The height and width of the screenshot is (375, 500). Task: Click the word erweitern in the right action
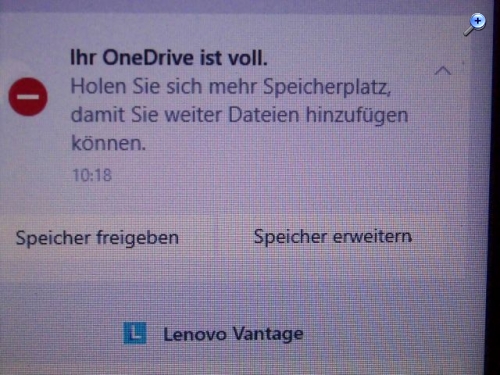373,237
